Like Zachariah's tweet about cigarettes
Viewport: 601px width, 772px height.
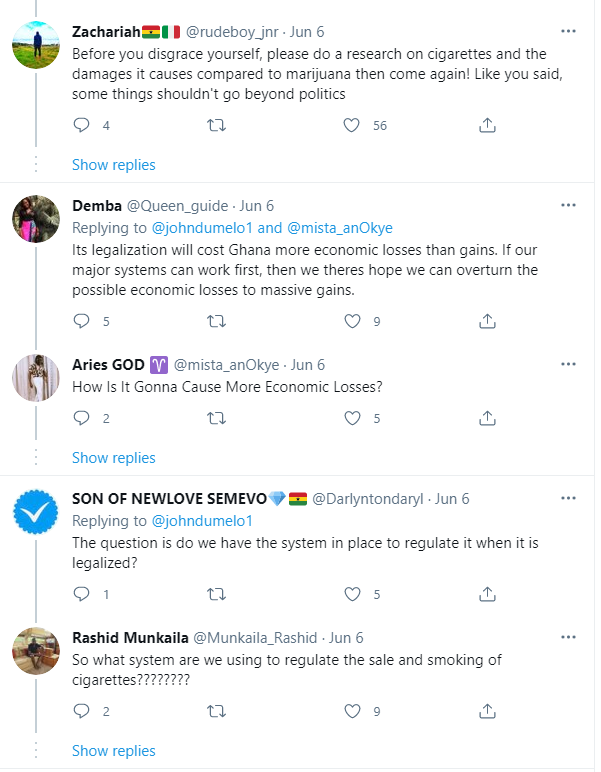click(x=352, y=125)
